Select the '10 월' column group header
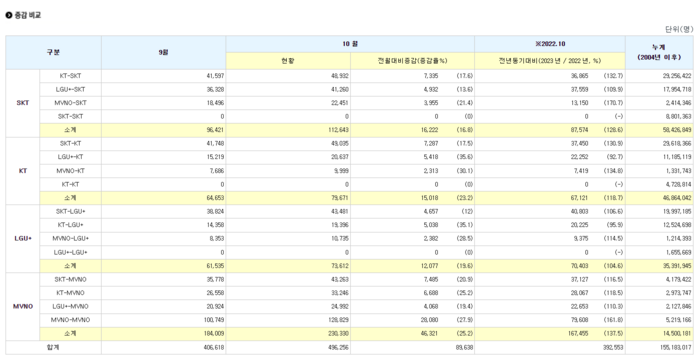The height and width of the screenshot is (363, 700). coord(350,44)
